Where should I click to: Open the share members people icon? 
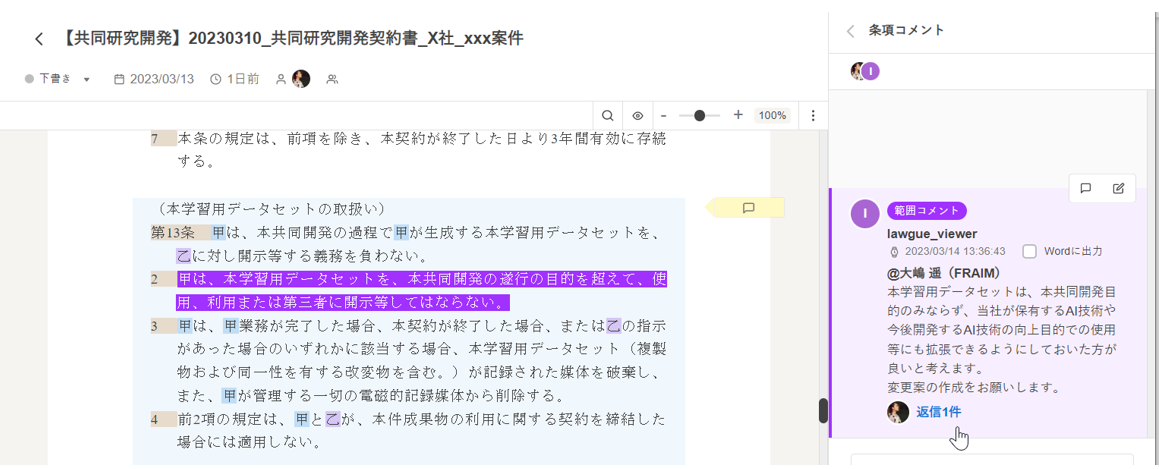[332, 79]
